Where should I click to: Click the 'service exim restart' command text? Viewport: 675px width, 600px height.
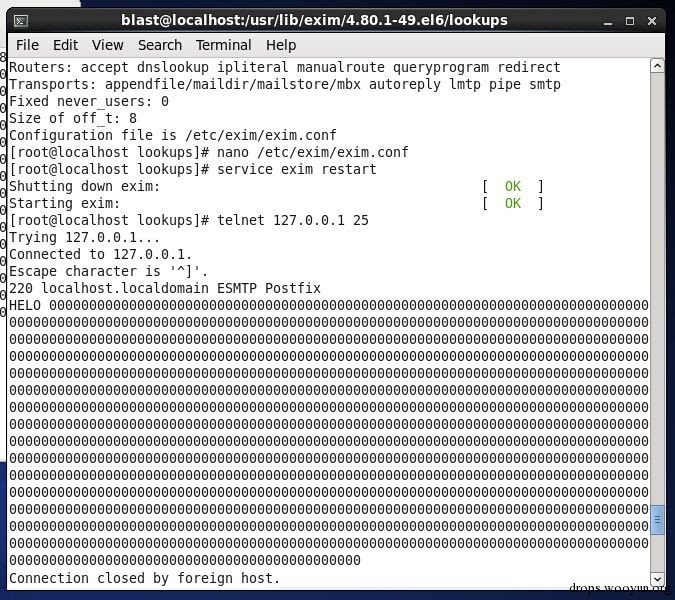[297, 169]
